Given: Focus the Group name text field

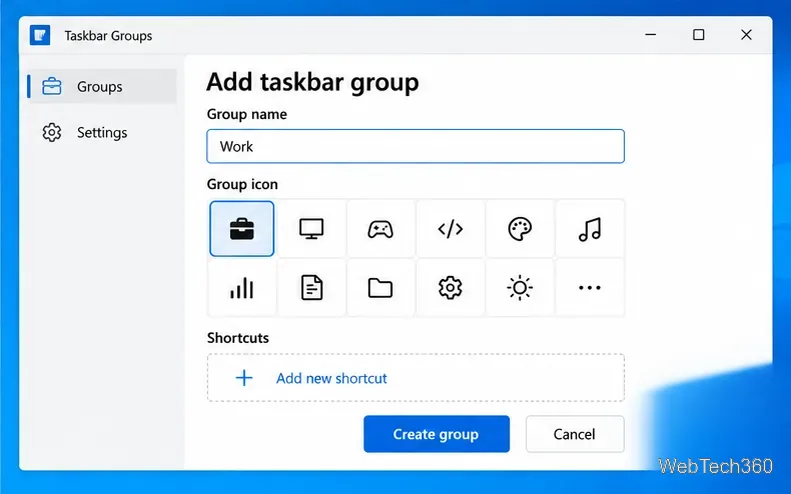Looking at the screenshot, I should coord(416,146).
